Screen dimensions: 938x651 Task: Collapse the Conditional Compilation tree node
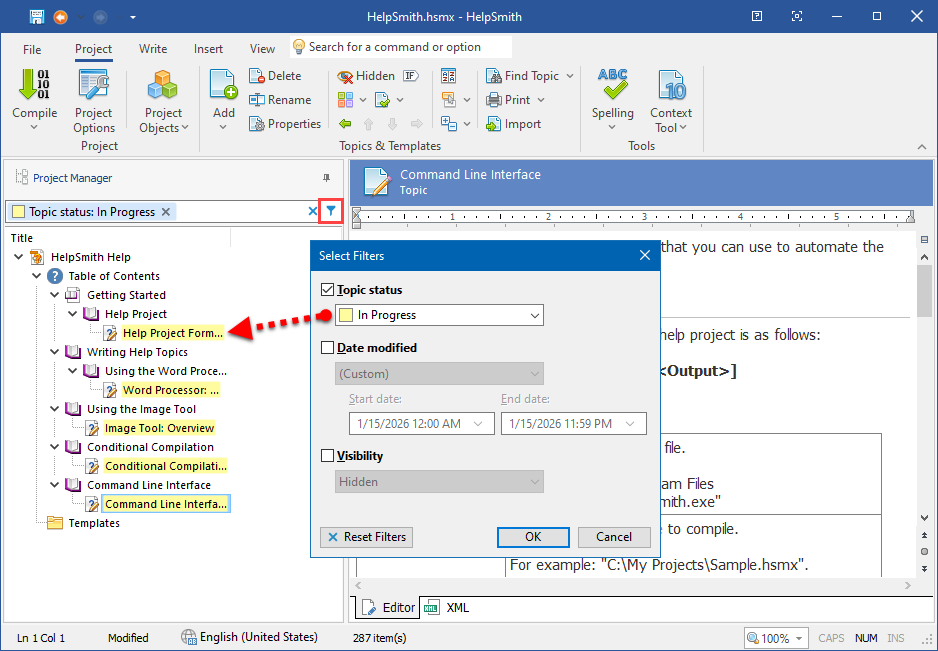[x=54, y=445]
